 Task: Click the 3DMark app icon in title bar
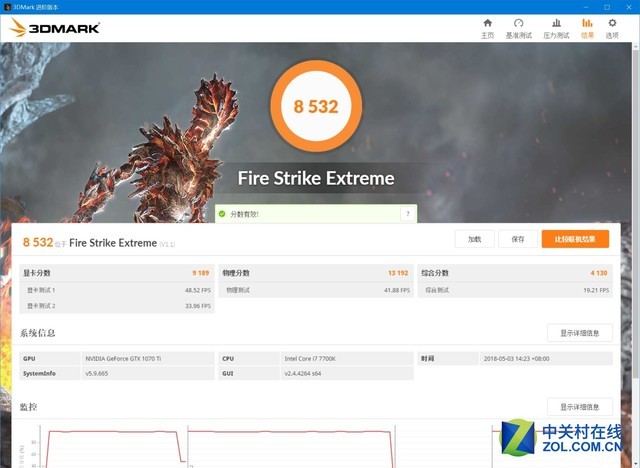click(x=6, y=6)
